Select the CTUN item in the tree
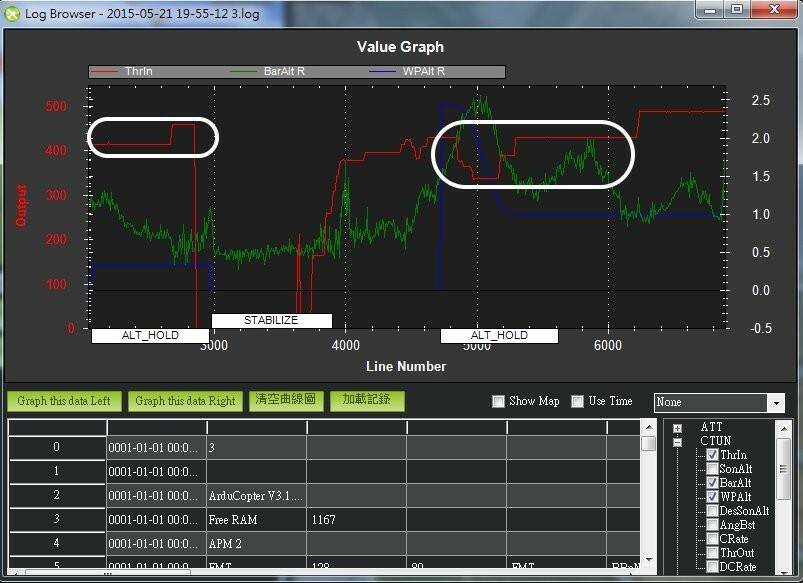This screenshot has height=583, width=803. [715, 441]
